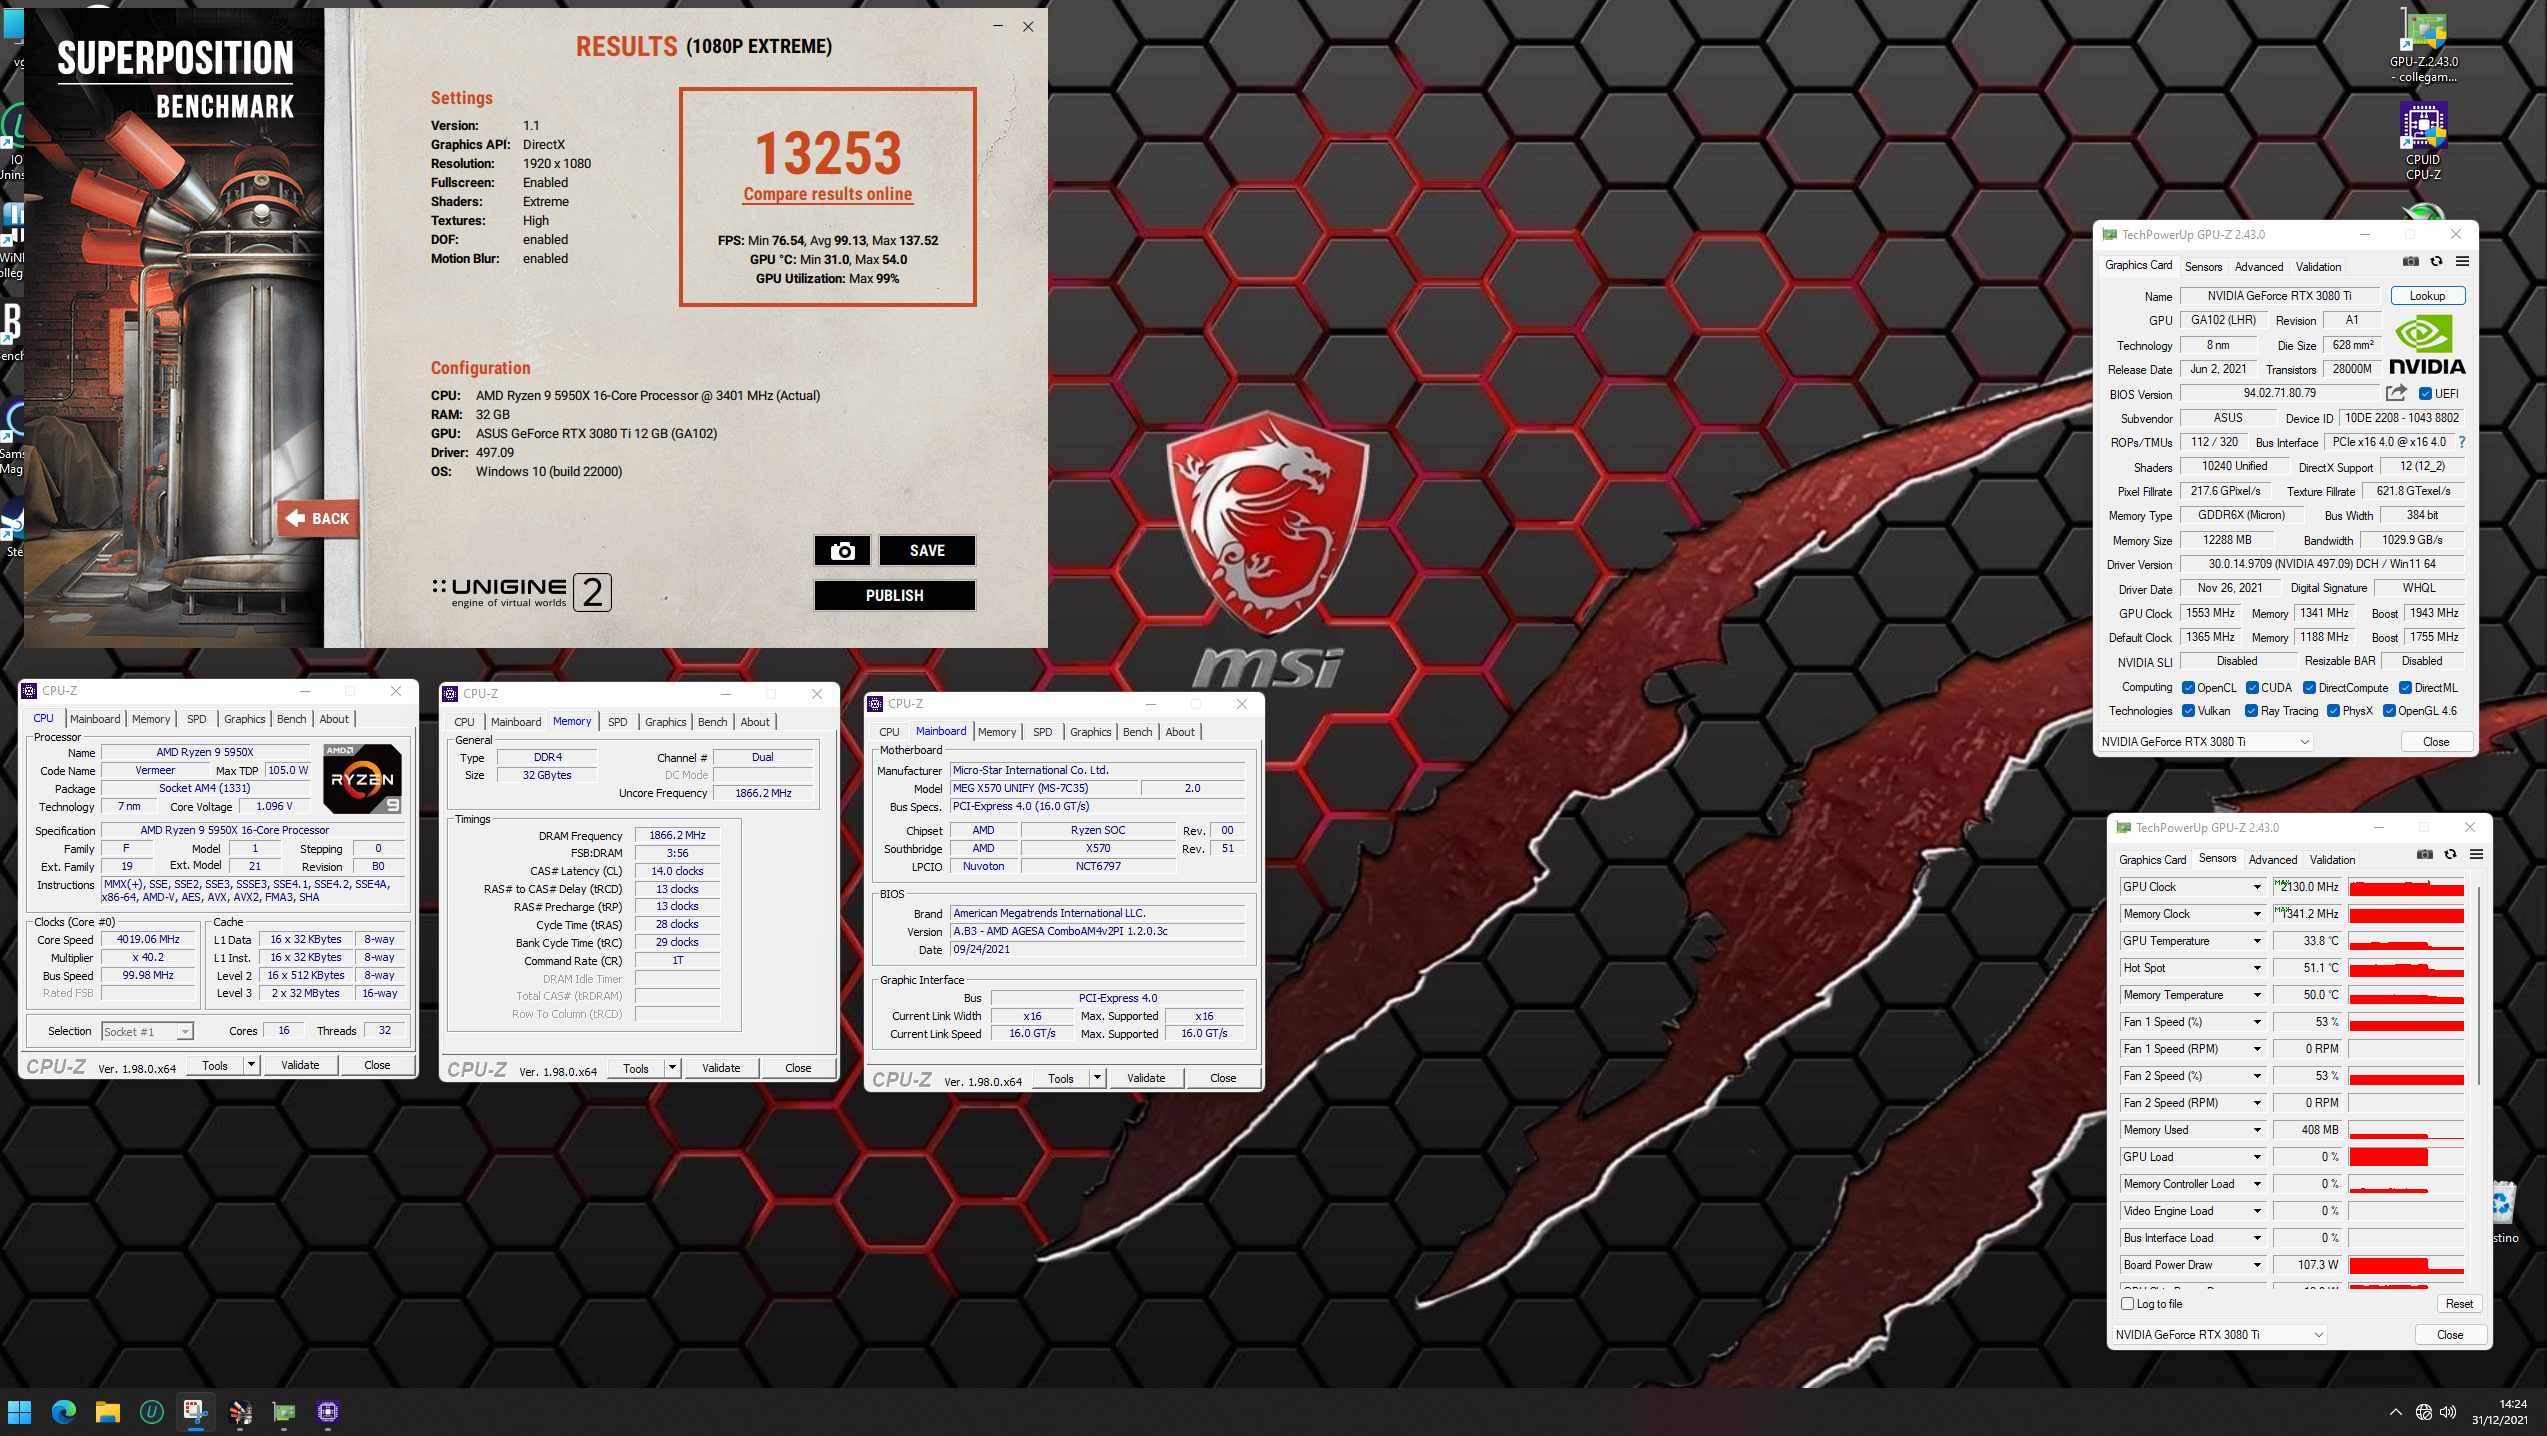The width and height of the screenshot is (2547, 1436).
Task: Toggle the UEFI checkbox in GPU-Z
Action: (x=2425, y=394)
